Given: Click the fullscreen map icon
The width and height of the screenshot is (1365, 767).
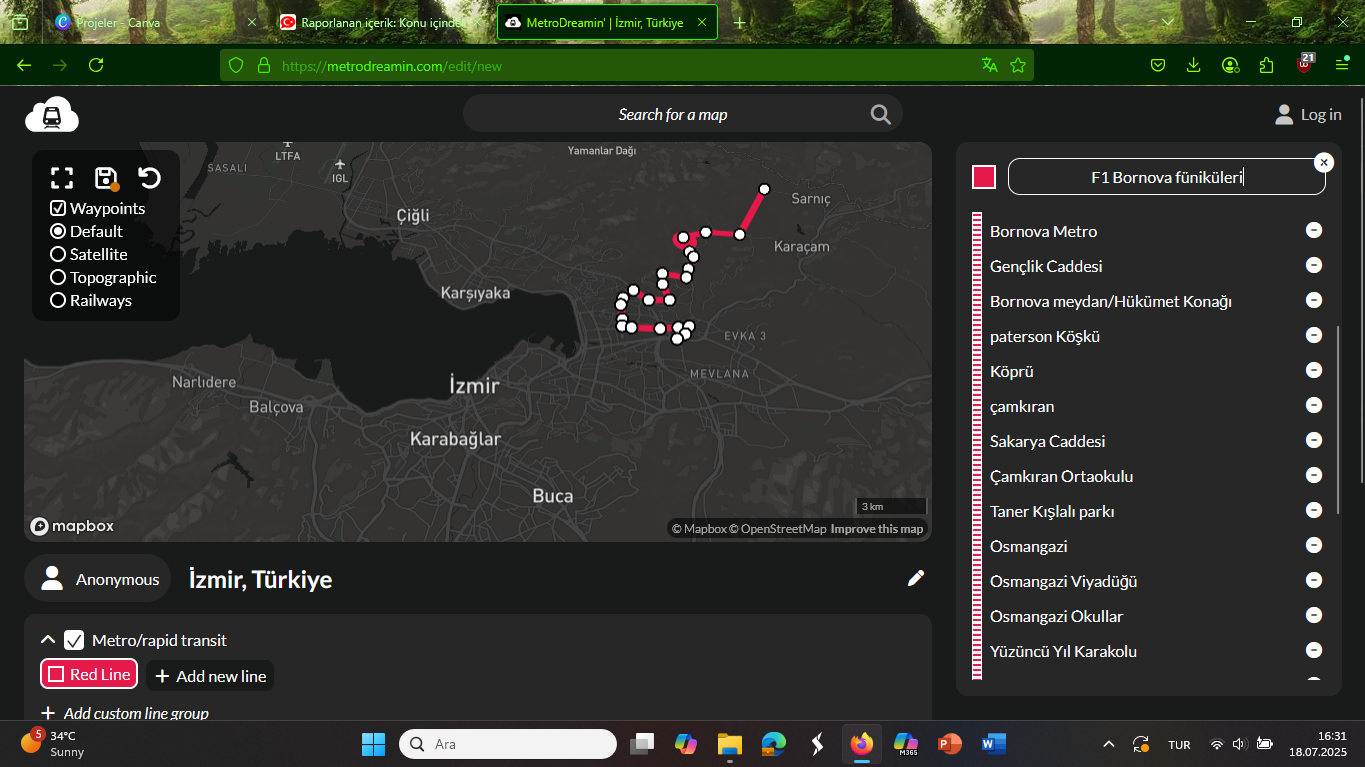Looking at the screenshot, I should 62,178.
